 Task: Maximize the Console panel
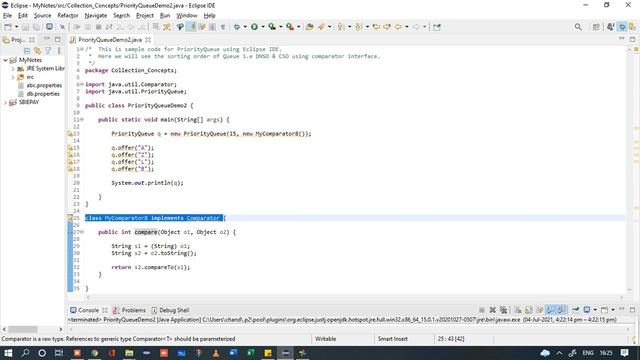632,310
